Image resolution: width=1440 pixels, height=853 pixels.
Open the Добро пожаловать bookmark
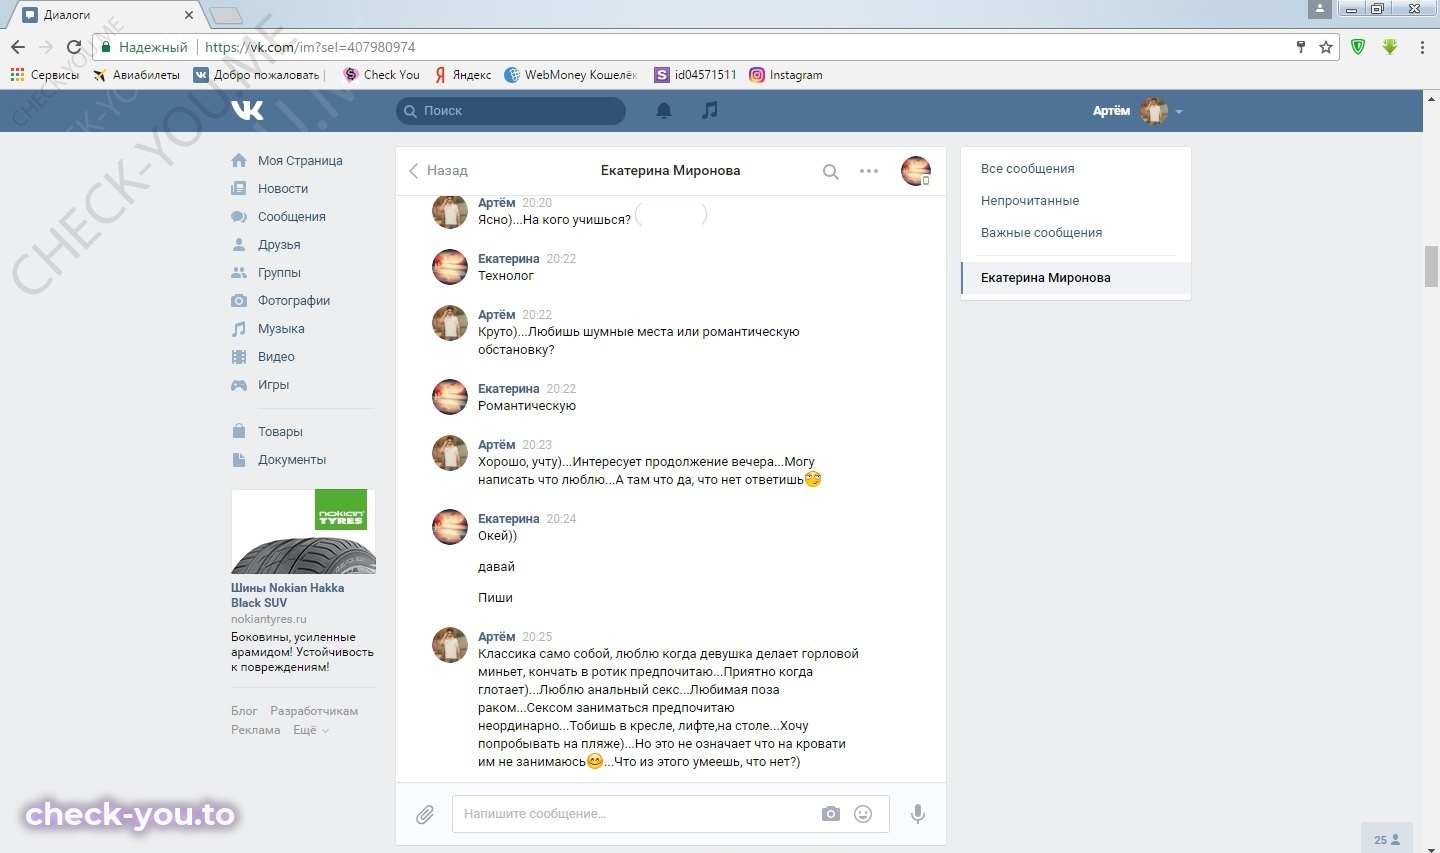[258, 75]
